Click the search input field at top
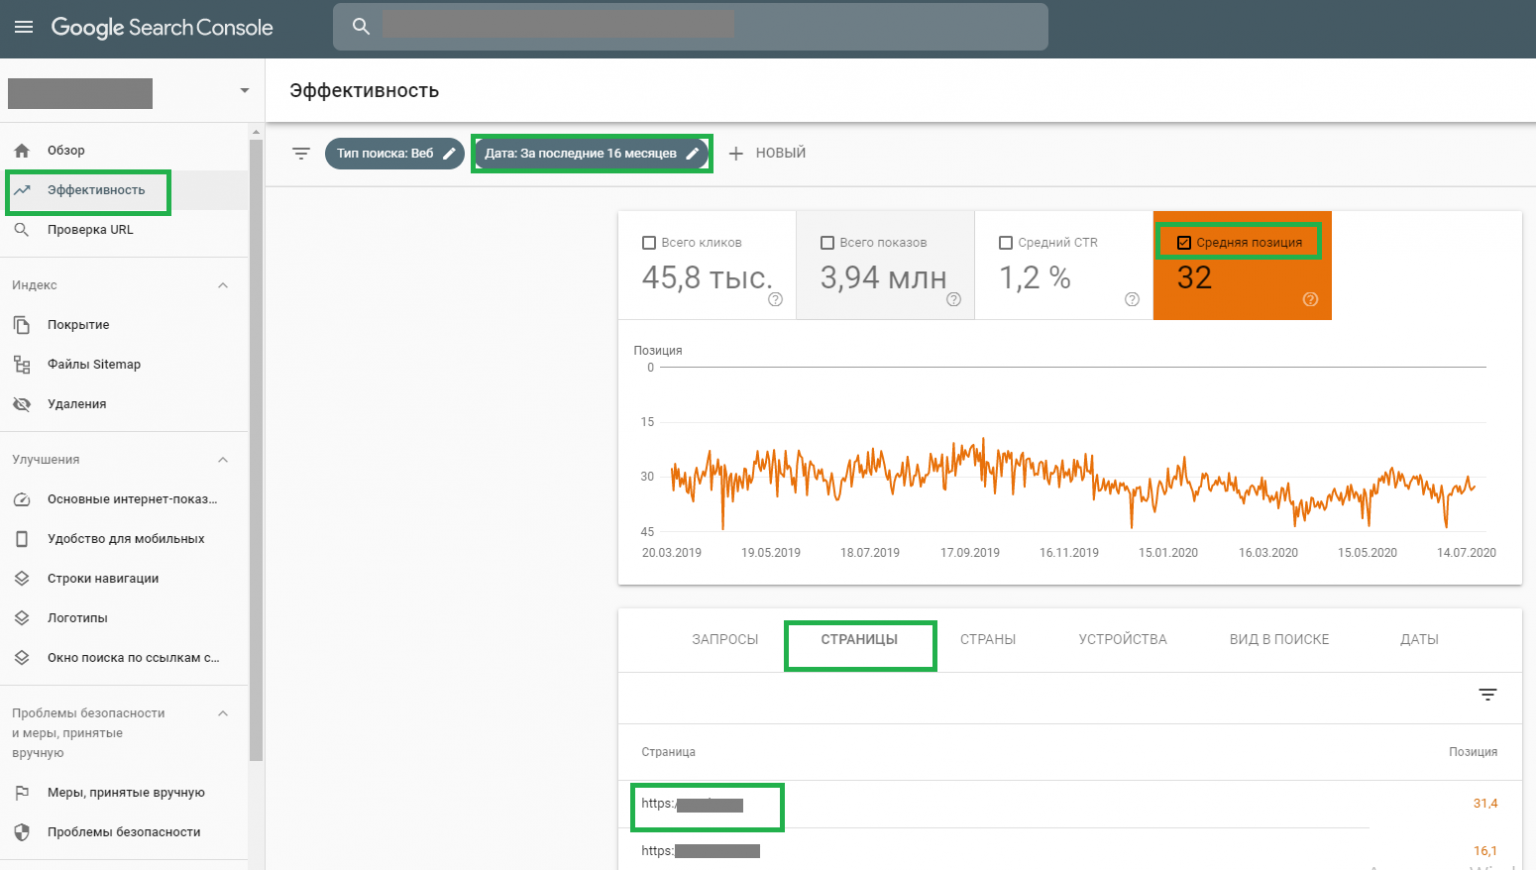 point(690,26)
